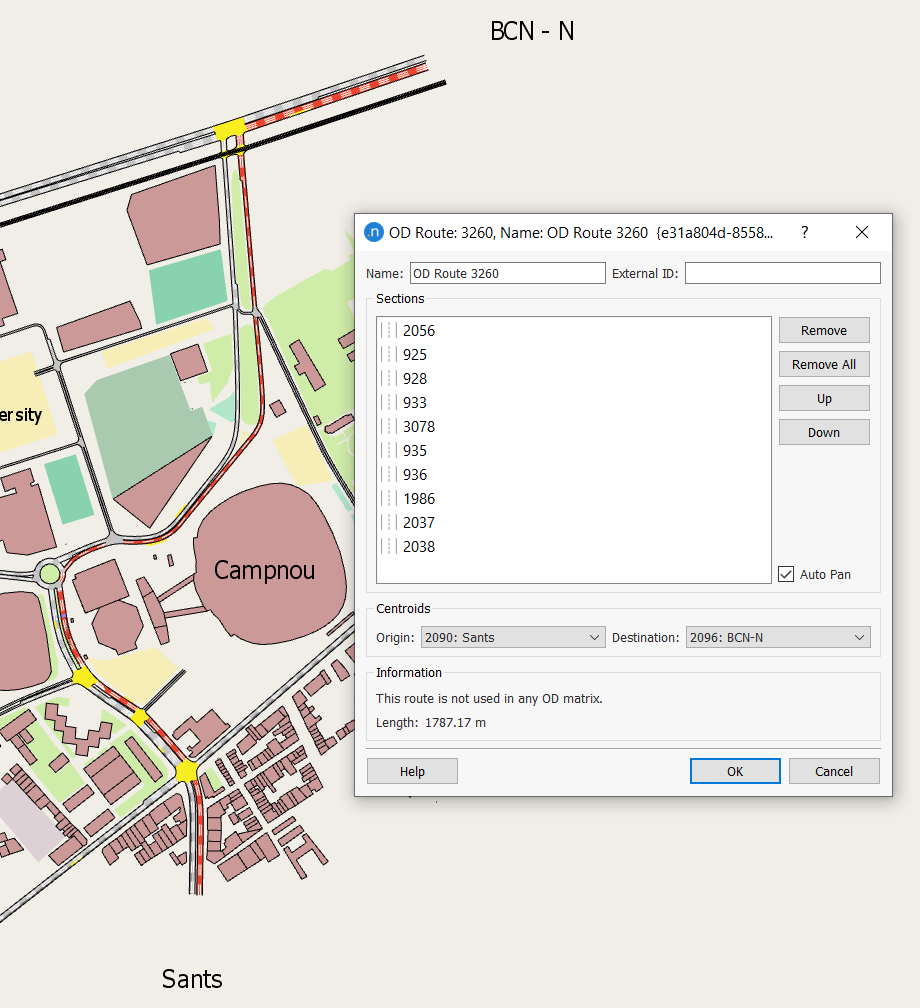Image resolution: width=920 pixels, height=1008 pixels.
Task: Move a section down with the Down button
Action: click(x=824, y=432)
